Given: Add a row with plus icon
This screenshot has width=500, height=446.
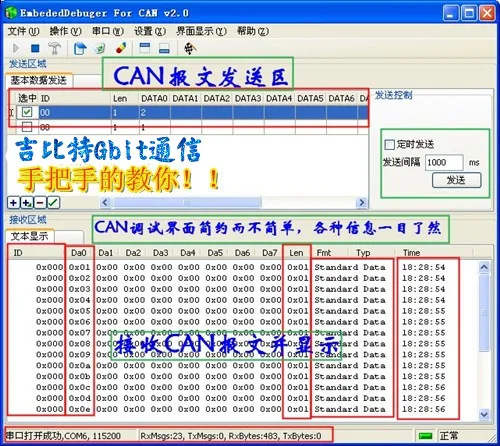Looking at the screenshot, I should (13, 202).
